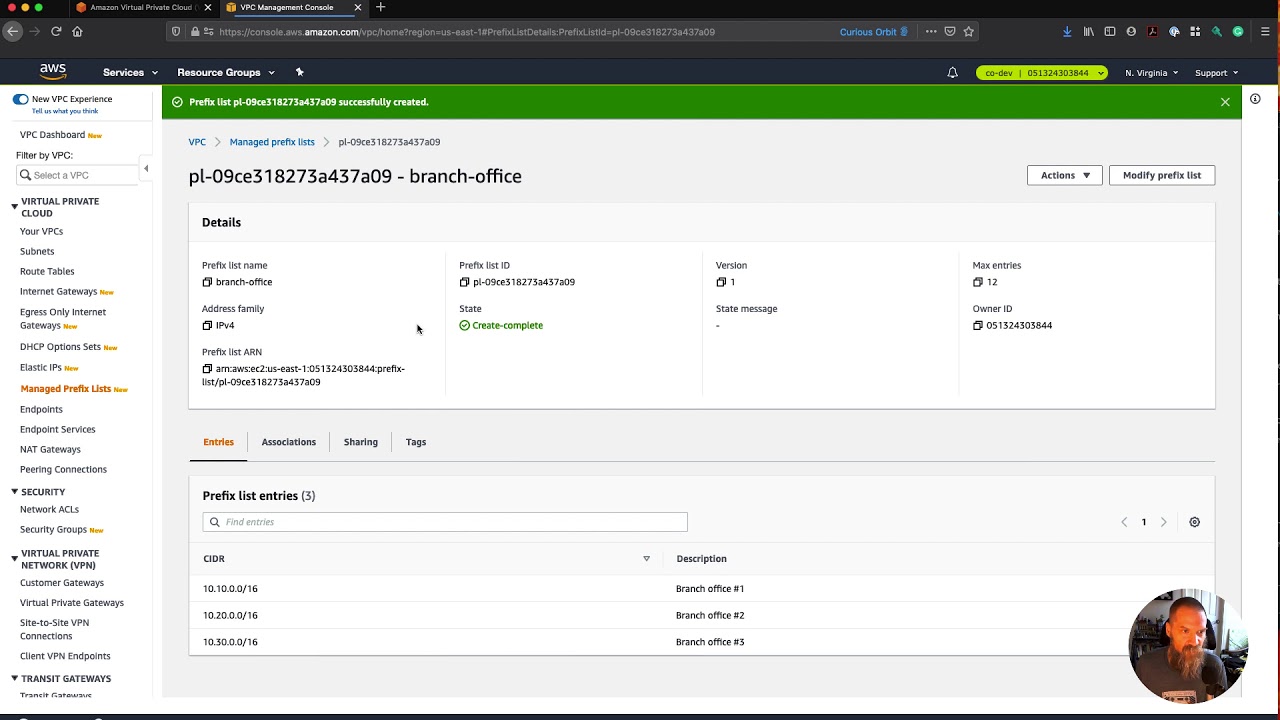Switch to Amazon Virtual Private Cloud browser tab
Image resolution: width=1280 pixels, height=720 pixels.
point(140,8)
